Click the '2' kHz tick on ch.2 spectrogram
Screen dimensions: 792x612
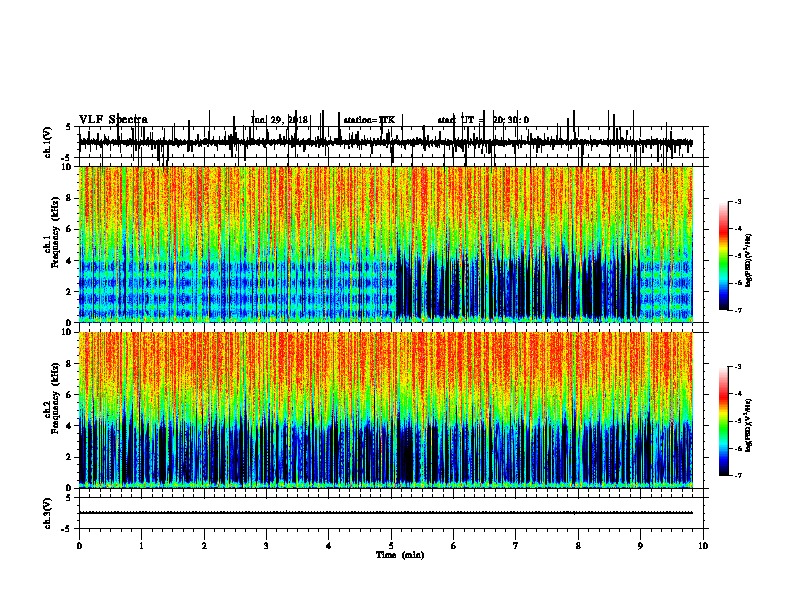(70, 457)
